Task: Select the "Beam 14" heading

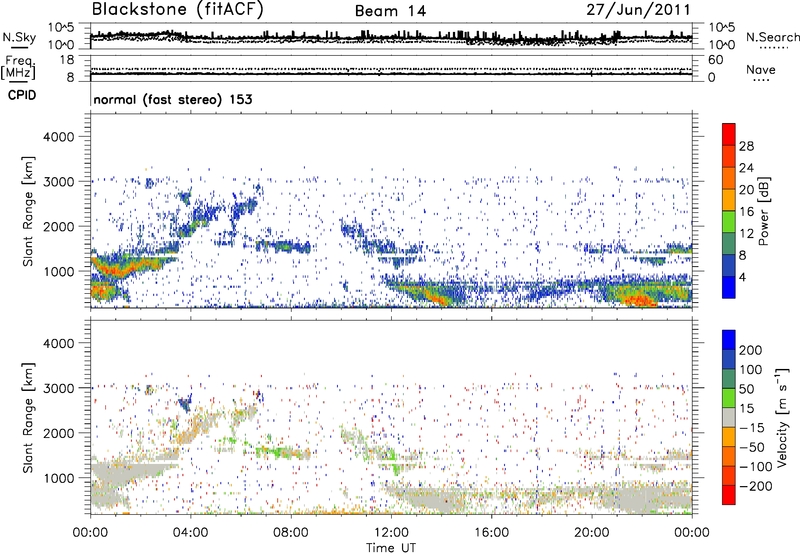Action: 390,11
